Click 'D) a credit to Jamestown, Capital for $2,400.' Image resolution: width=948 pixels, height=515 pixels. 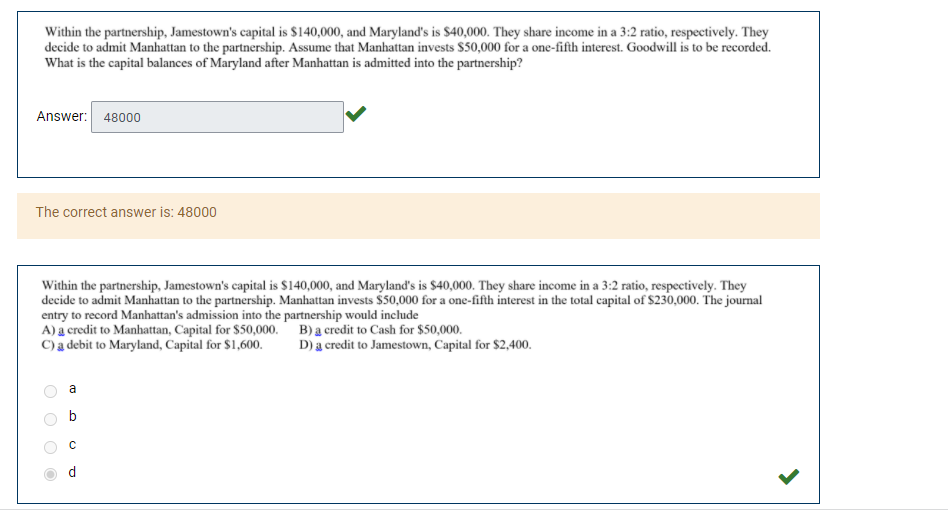click(415, 345)
